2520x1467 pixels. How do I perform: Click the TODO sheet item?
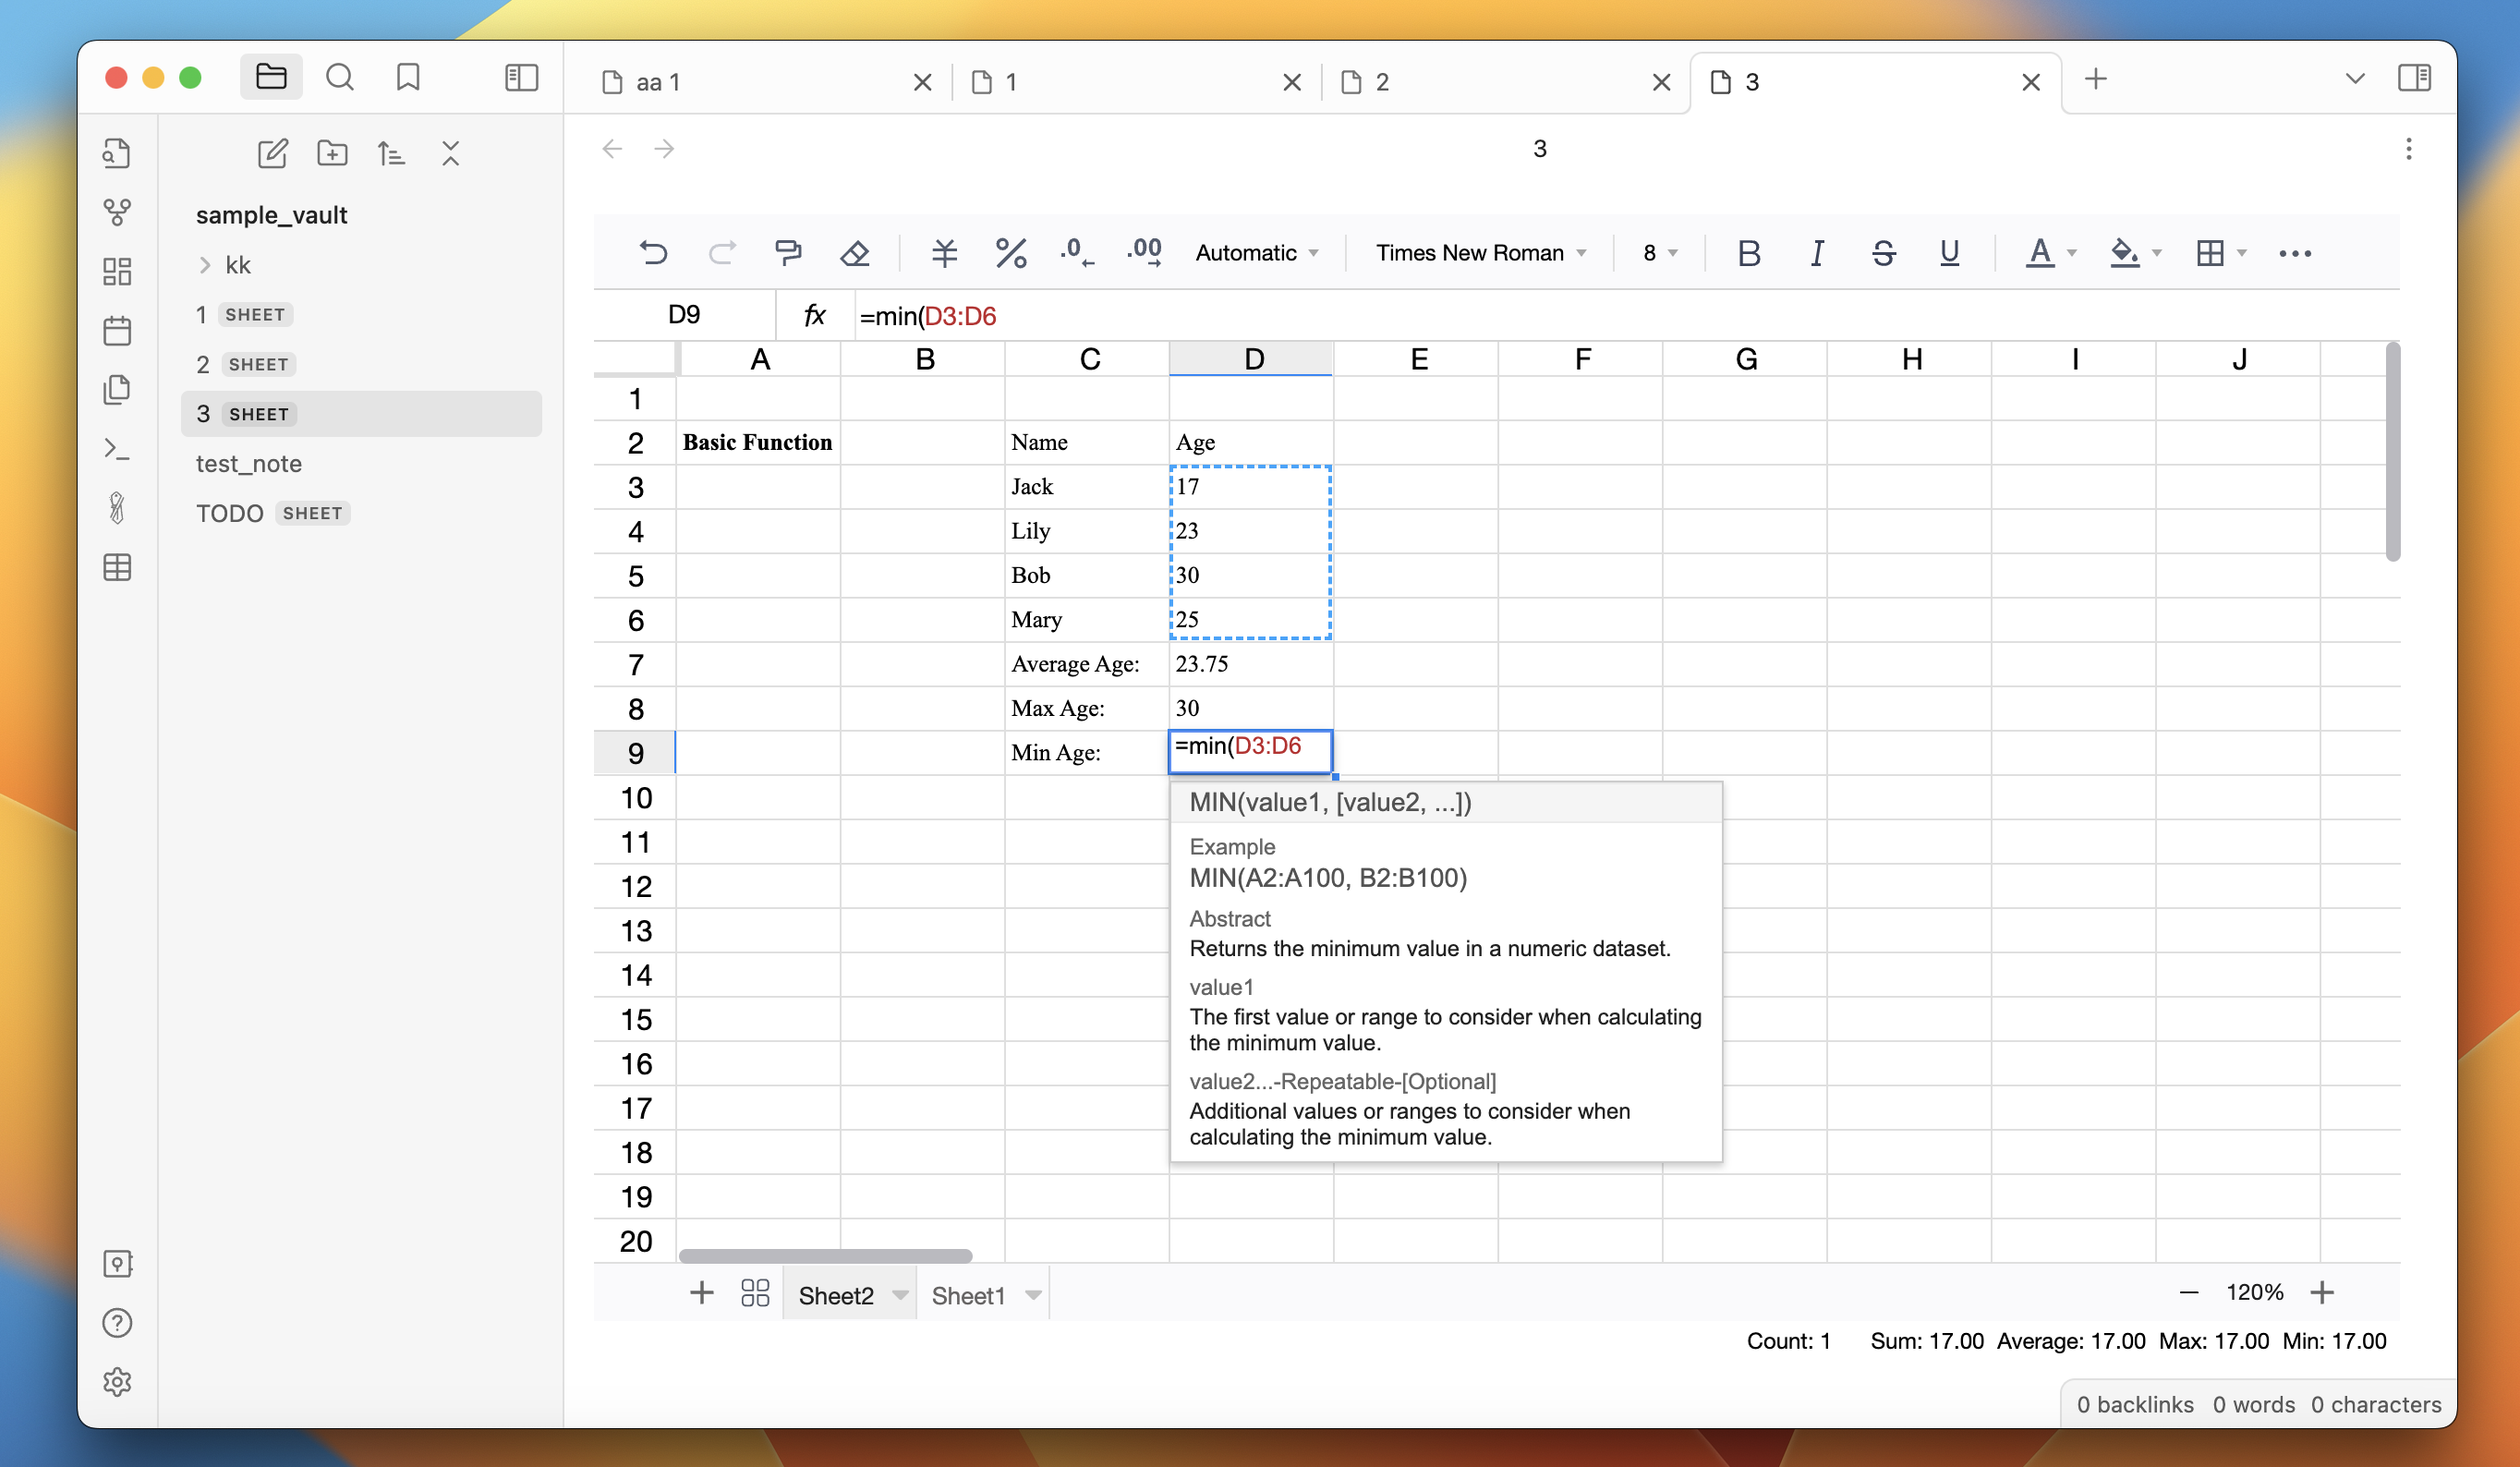tap(273, 512)
